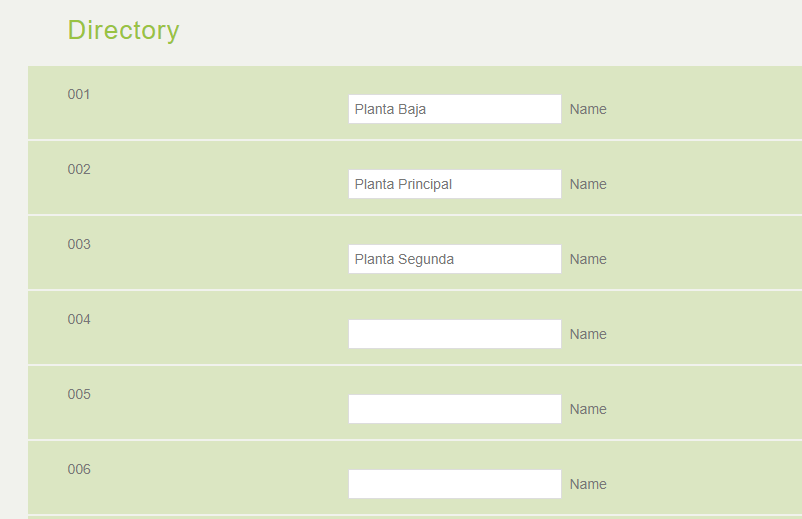Screen dimensions: 802x519
Task: Click the Directory heading
Action: click(x=123, y=30)
